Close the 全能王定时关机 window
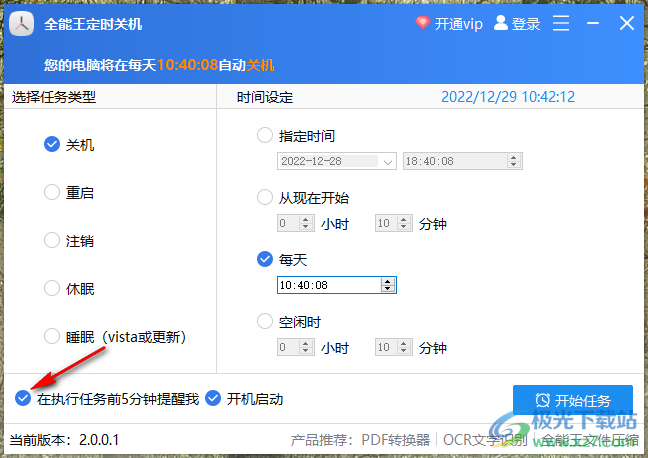Image resolution: width=648 pixels, height=458 pixels. [627, 23]
